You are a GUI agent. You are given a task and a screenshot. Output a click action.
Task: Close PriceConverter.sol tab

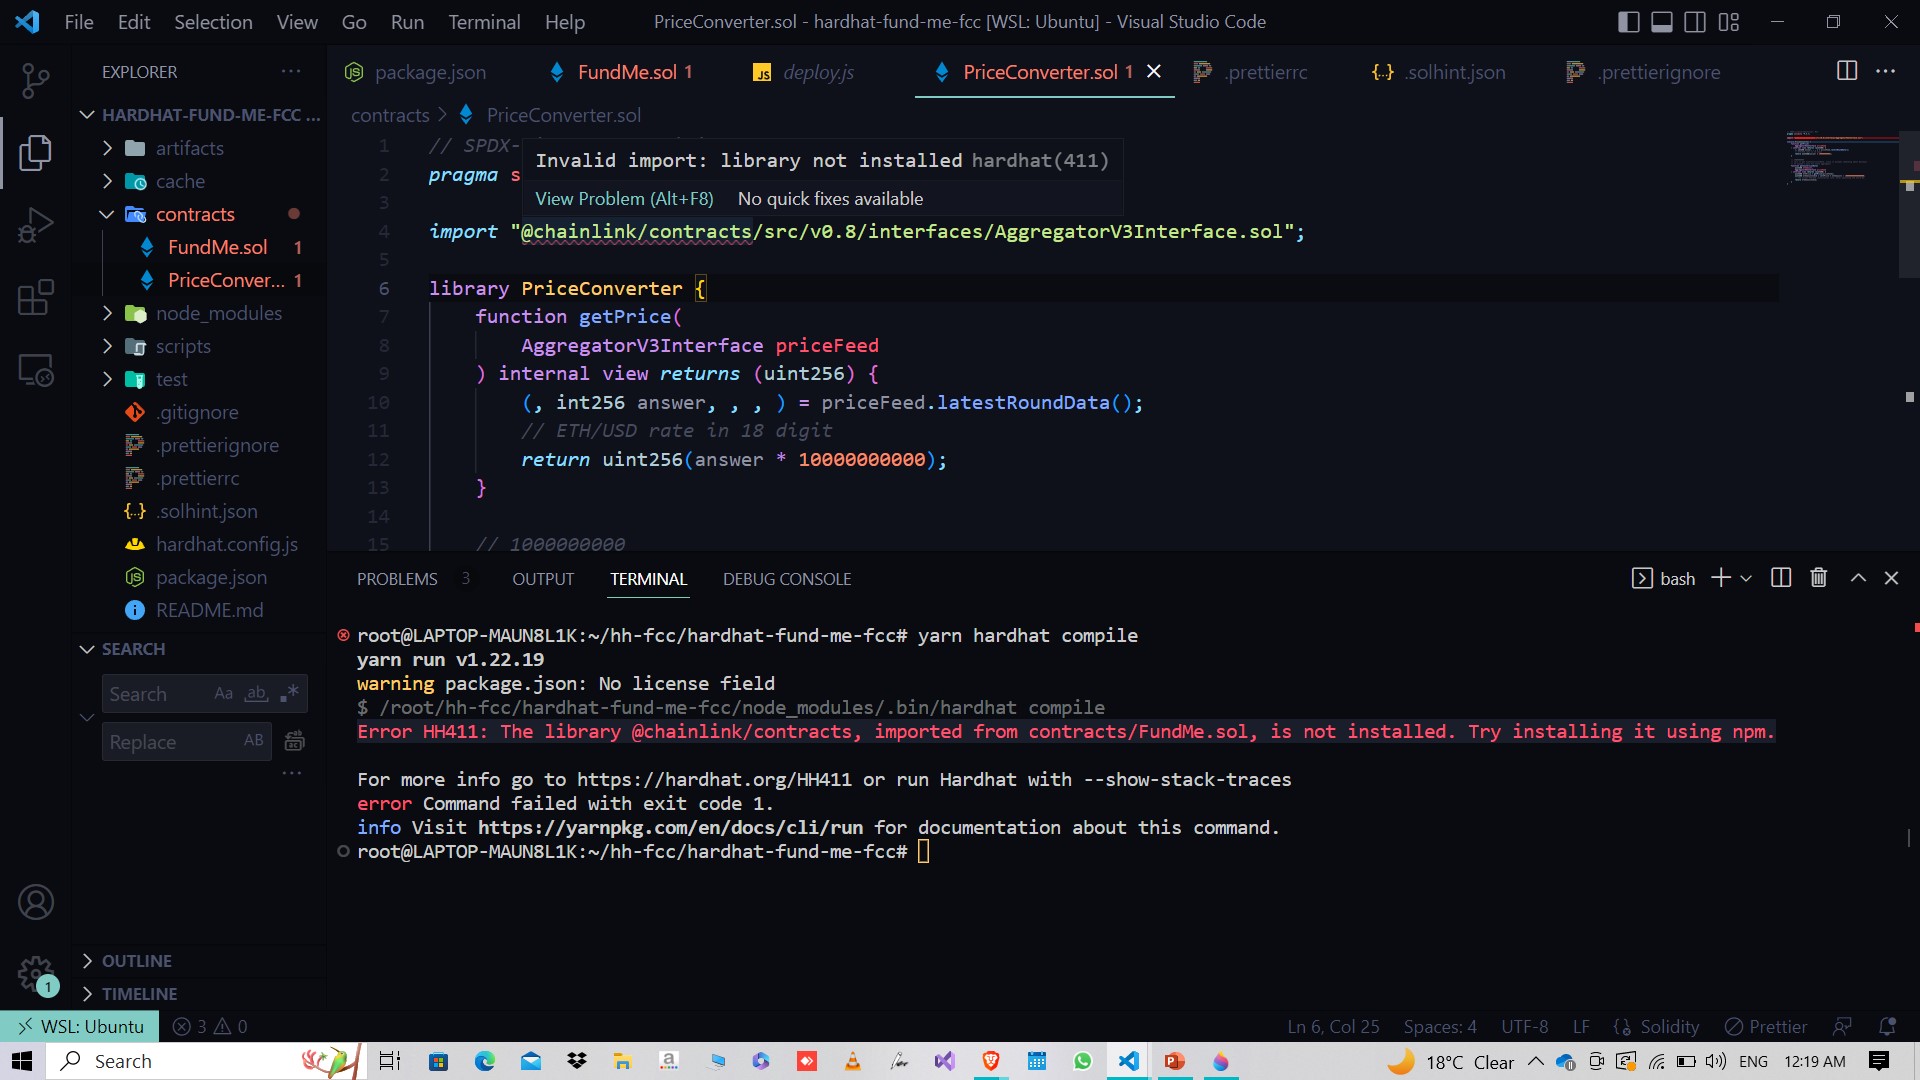pos(1153,71)
